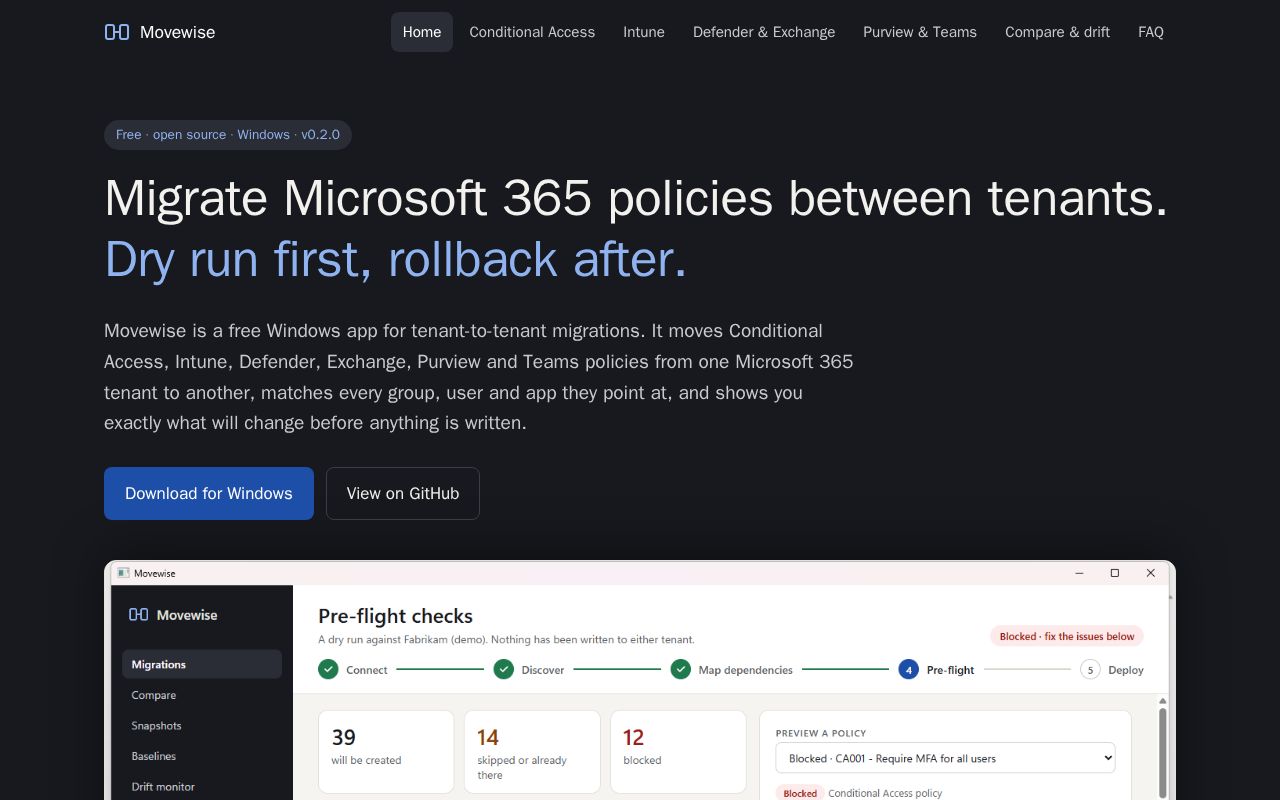This screenshot has width=1280, height=800.
Task: Open Compare & drift page
Action: [1057, 32]
